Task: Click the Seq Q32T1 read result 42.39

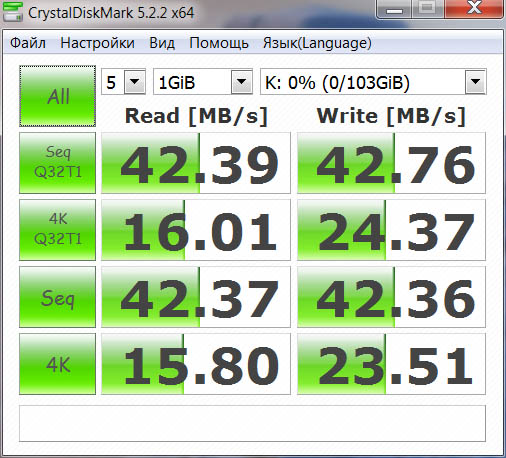Action: pyautogui.click(x=196, y=163)
